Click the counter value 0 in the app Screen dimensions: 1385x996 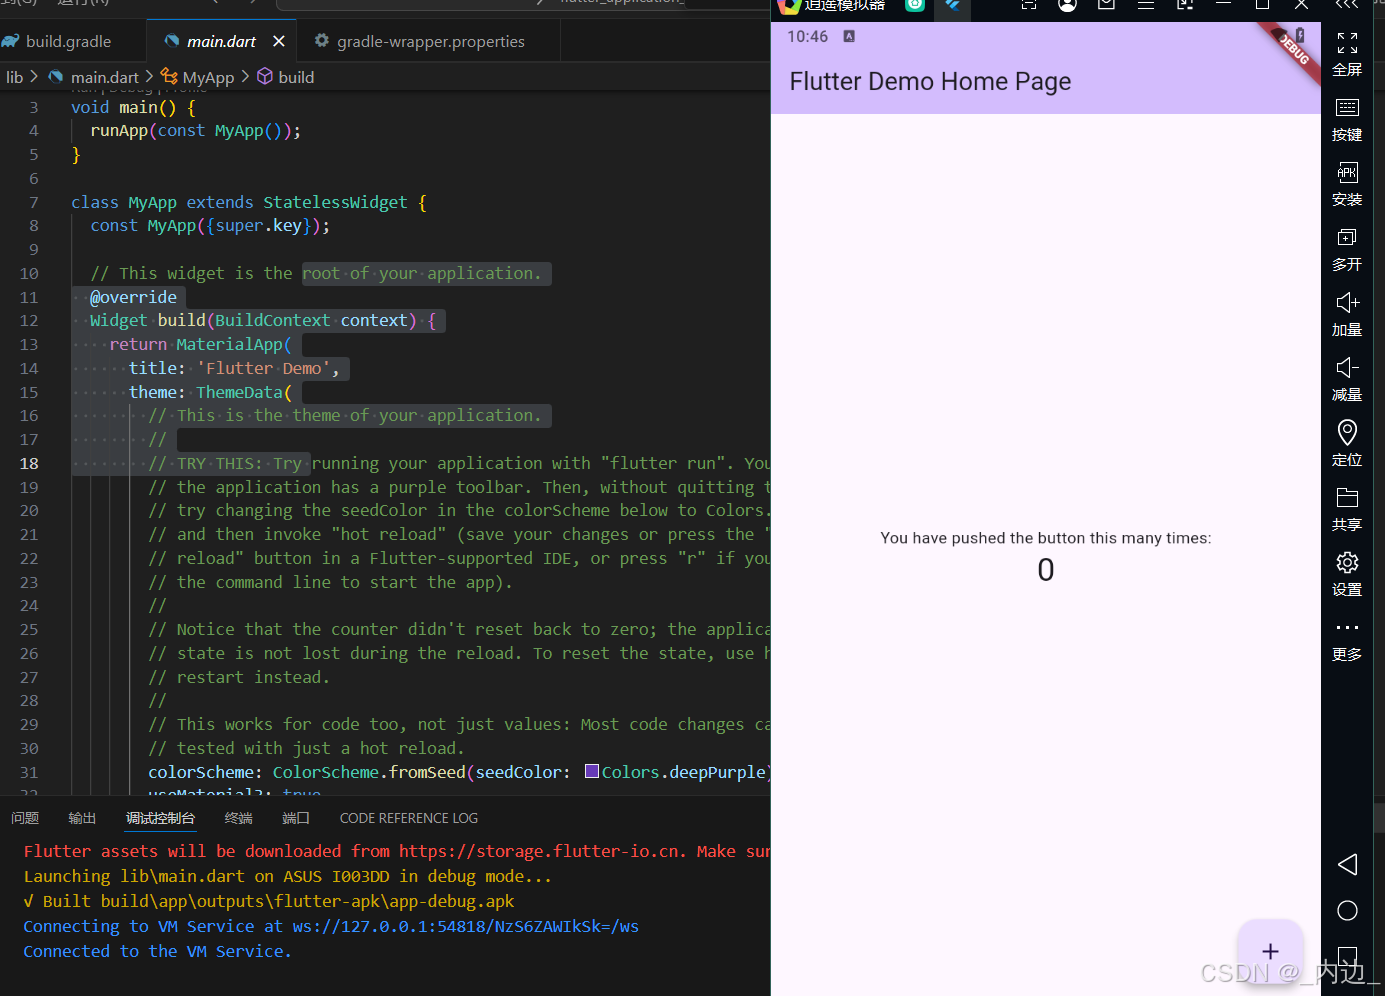point(1046,570)
